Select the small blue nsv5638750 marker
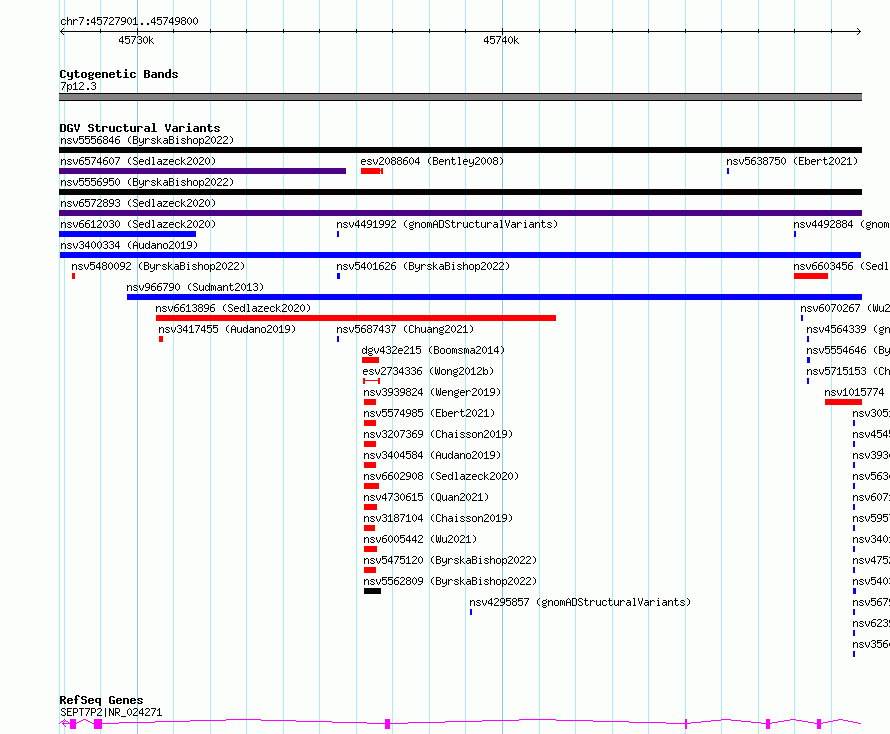 point(728,171)
